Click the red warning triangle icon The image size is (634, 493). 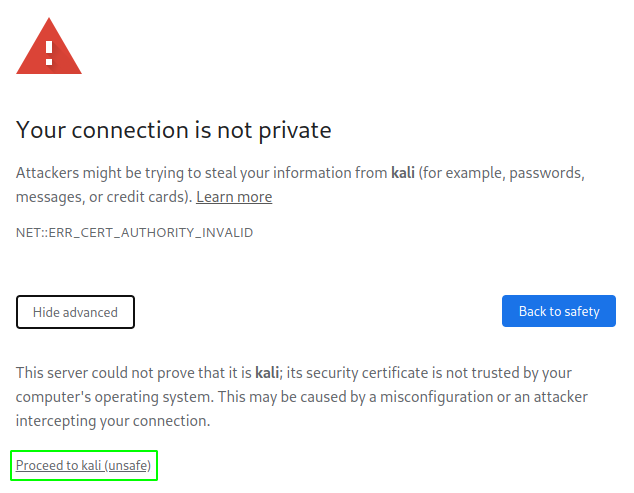click(49, 46)
